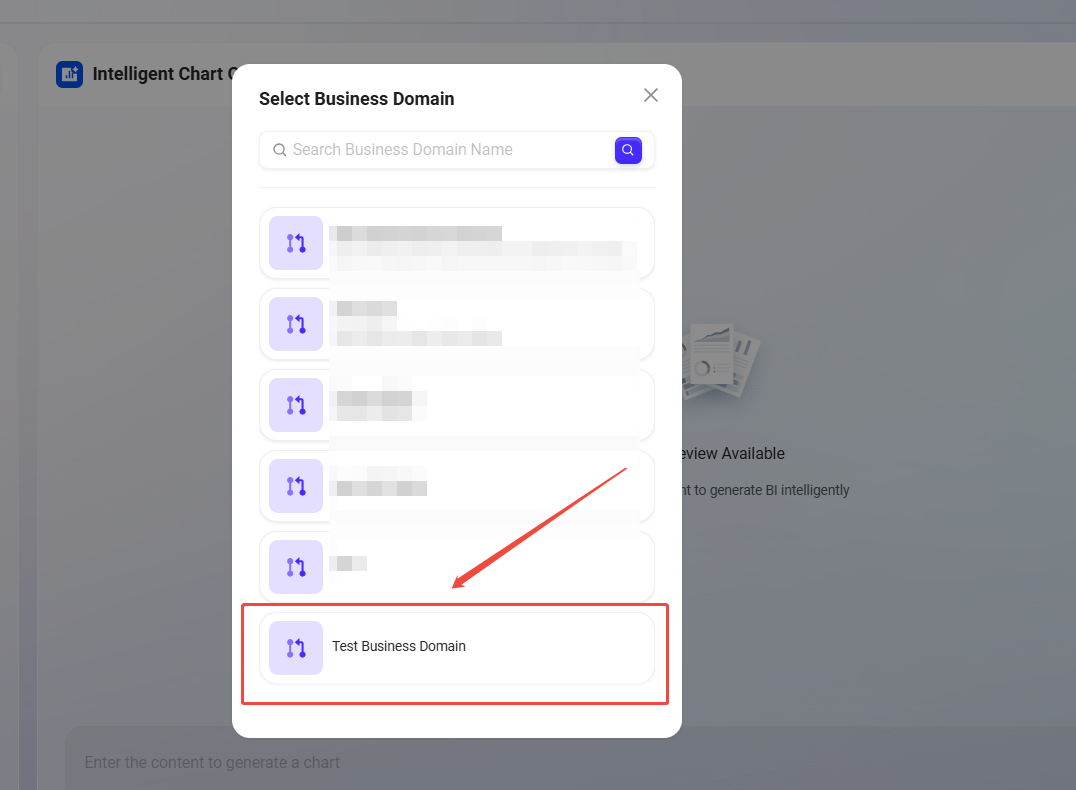1076x790 pixels.
Task: Close the Select Business Domain dialog
Action: (651, 95)
